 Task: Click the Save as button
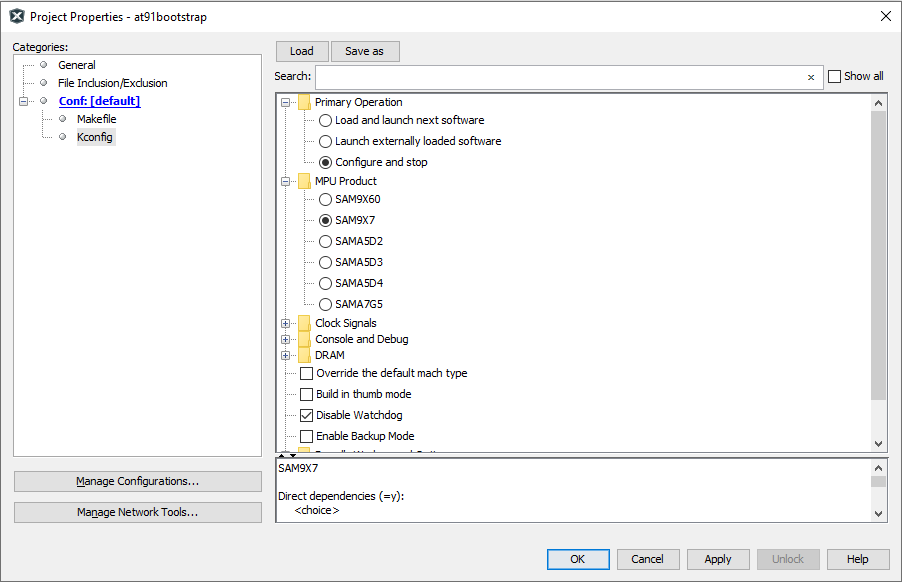click(x=364, y=51)
